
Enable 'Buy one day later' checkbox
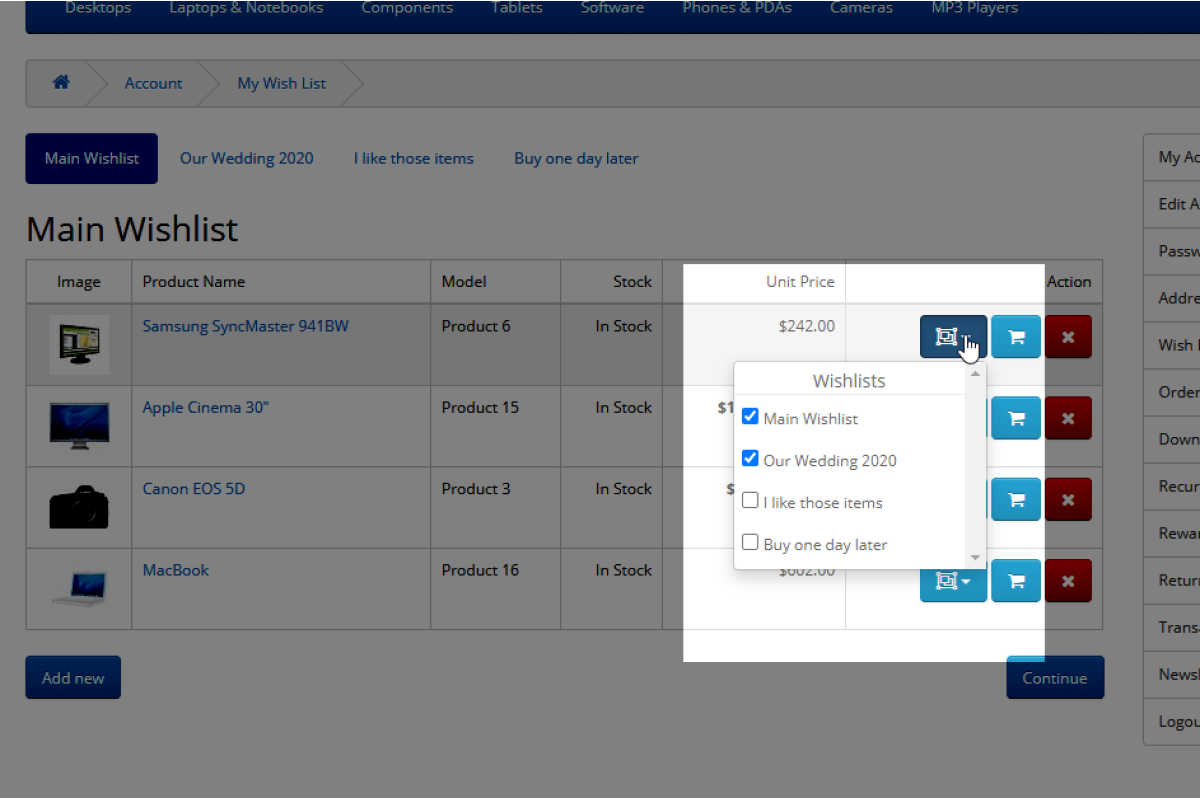pyautogui.click(x=750, y=543)
